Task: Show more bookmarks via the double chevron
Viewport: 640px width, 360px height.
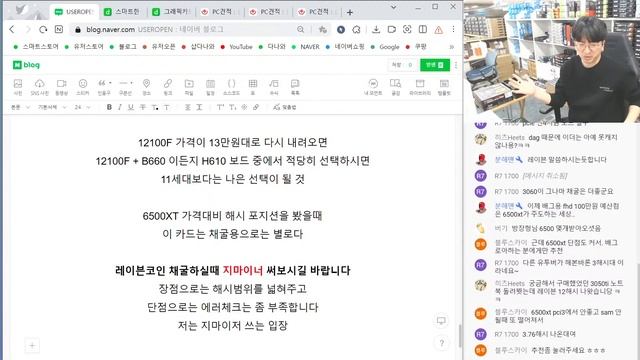Action: [452, 47]
